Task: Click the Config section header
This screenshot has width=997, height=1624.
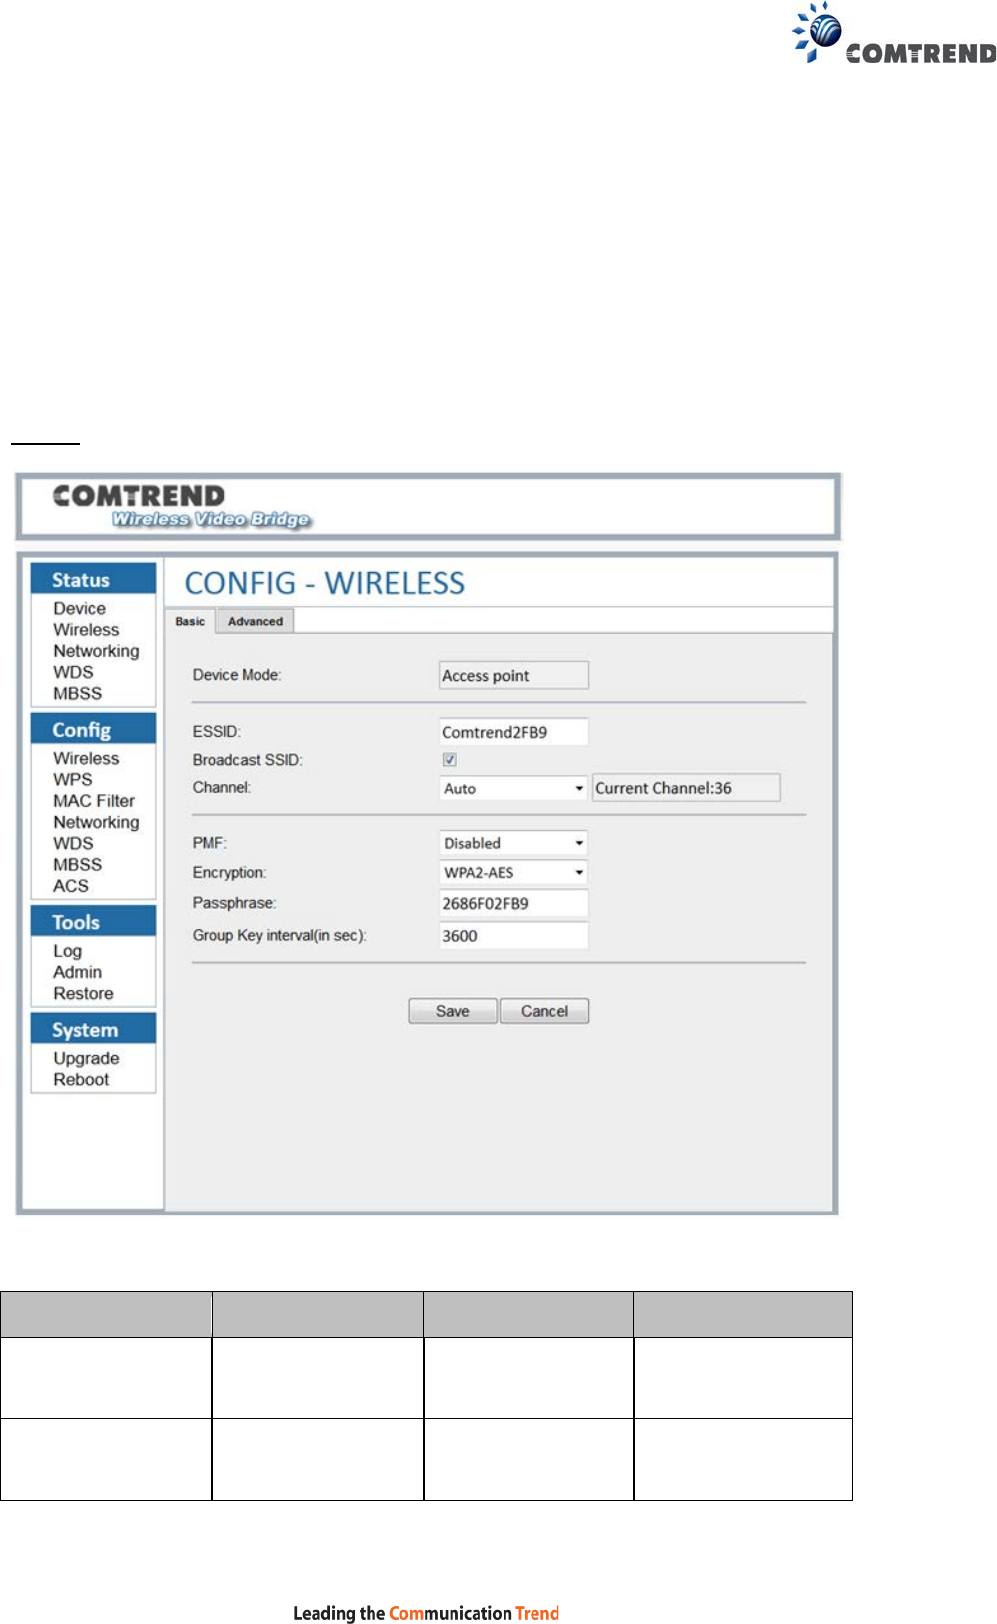Action: (93, 729)
